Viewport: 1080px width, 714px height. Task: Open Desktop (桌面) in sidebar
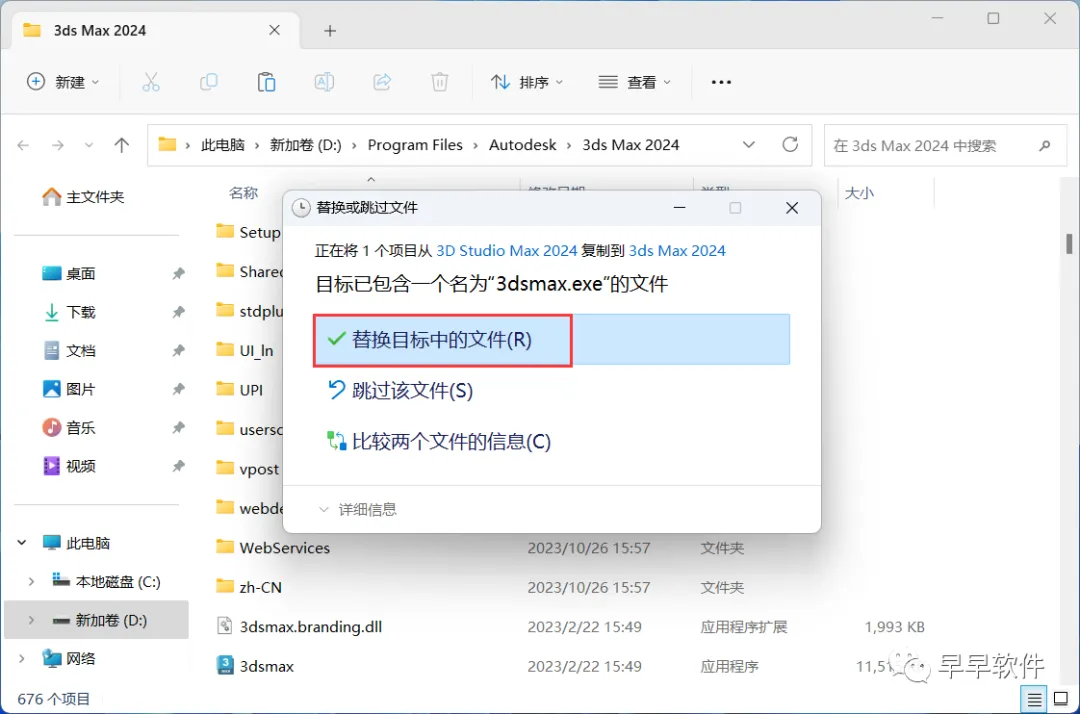tap(69, 273)
